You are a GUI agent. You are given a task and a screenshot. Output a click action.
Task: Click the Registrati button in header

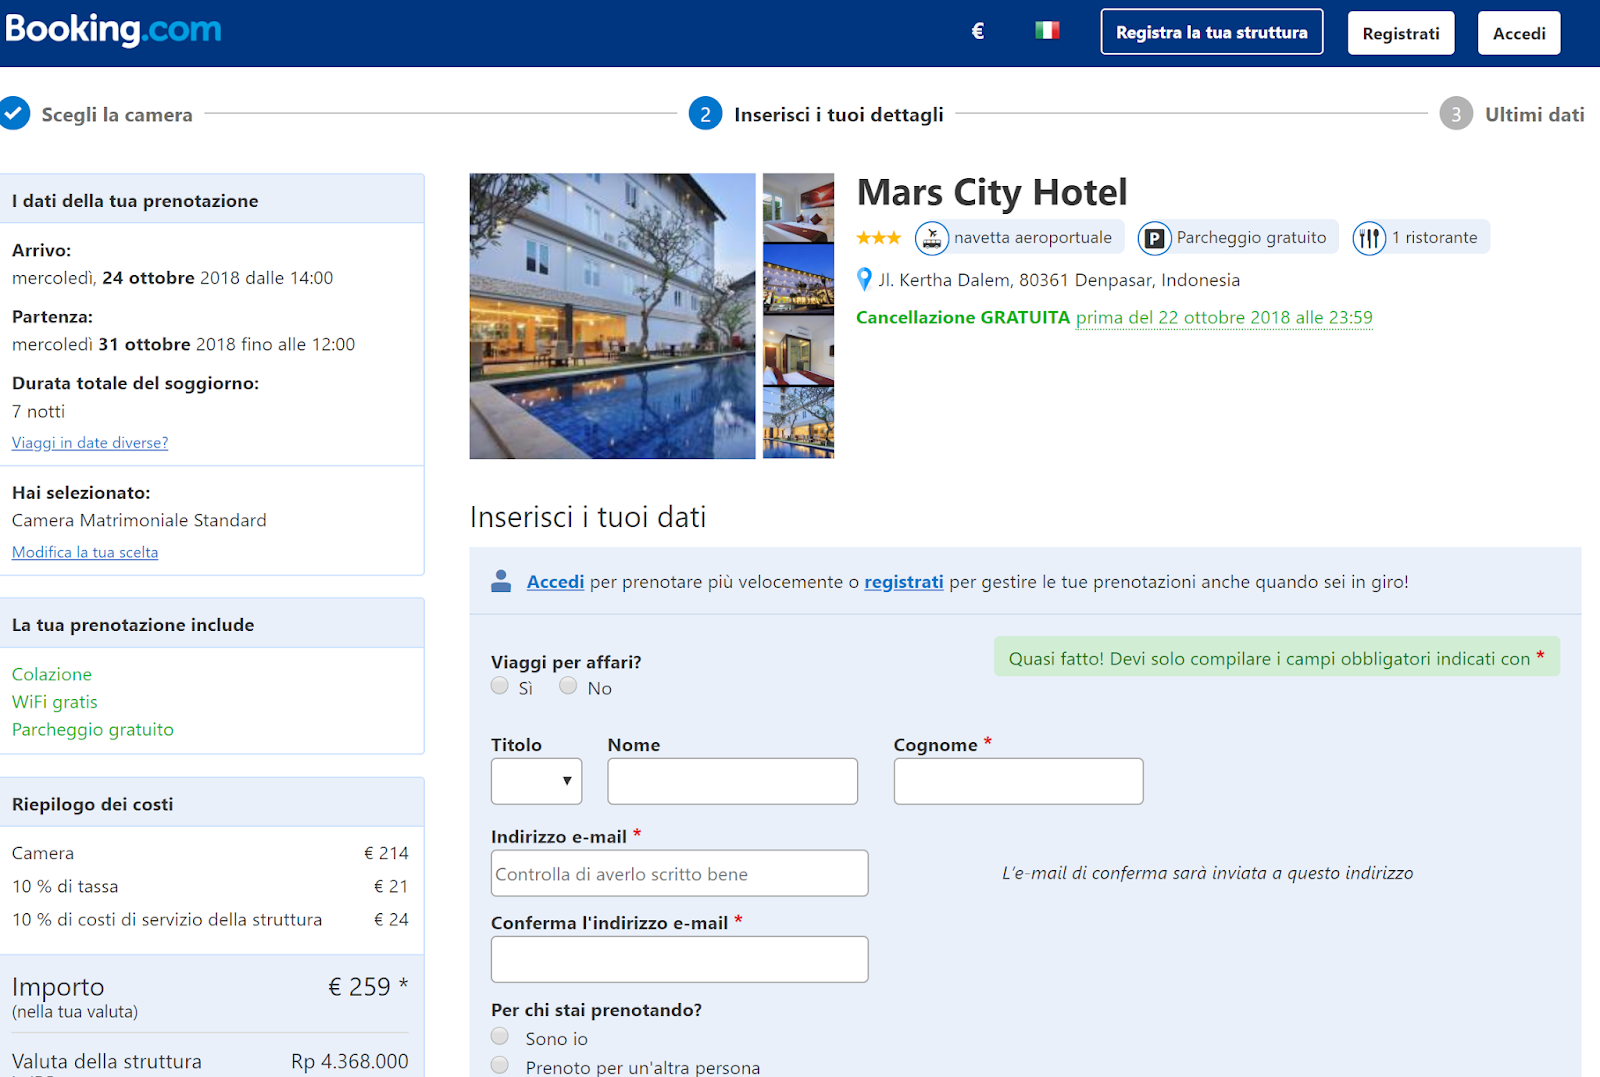click(1401, 33)
